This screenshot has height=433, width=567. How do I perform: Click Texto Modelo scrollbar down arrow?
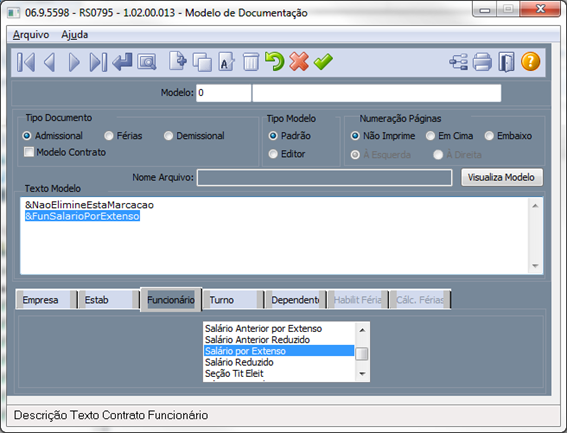(535, 266)
